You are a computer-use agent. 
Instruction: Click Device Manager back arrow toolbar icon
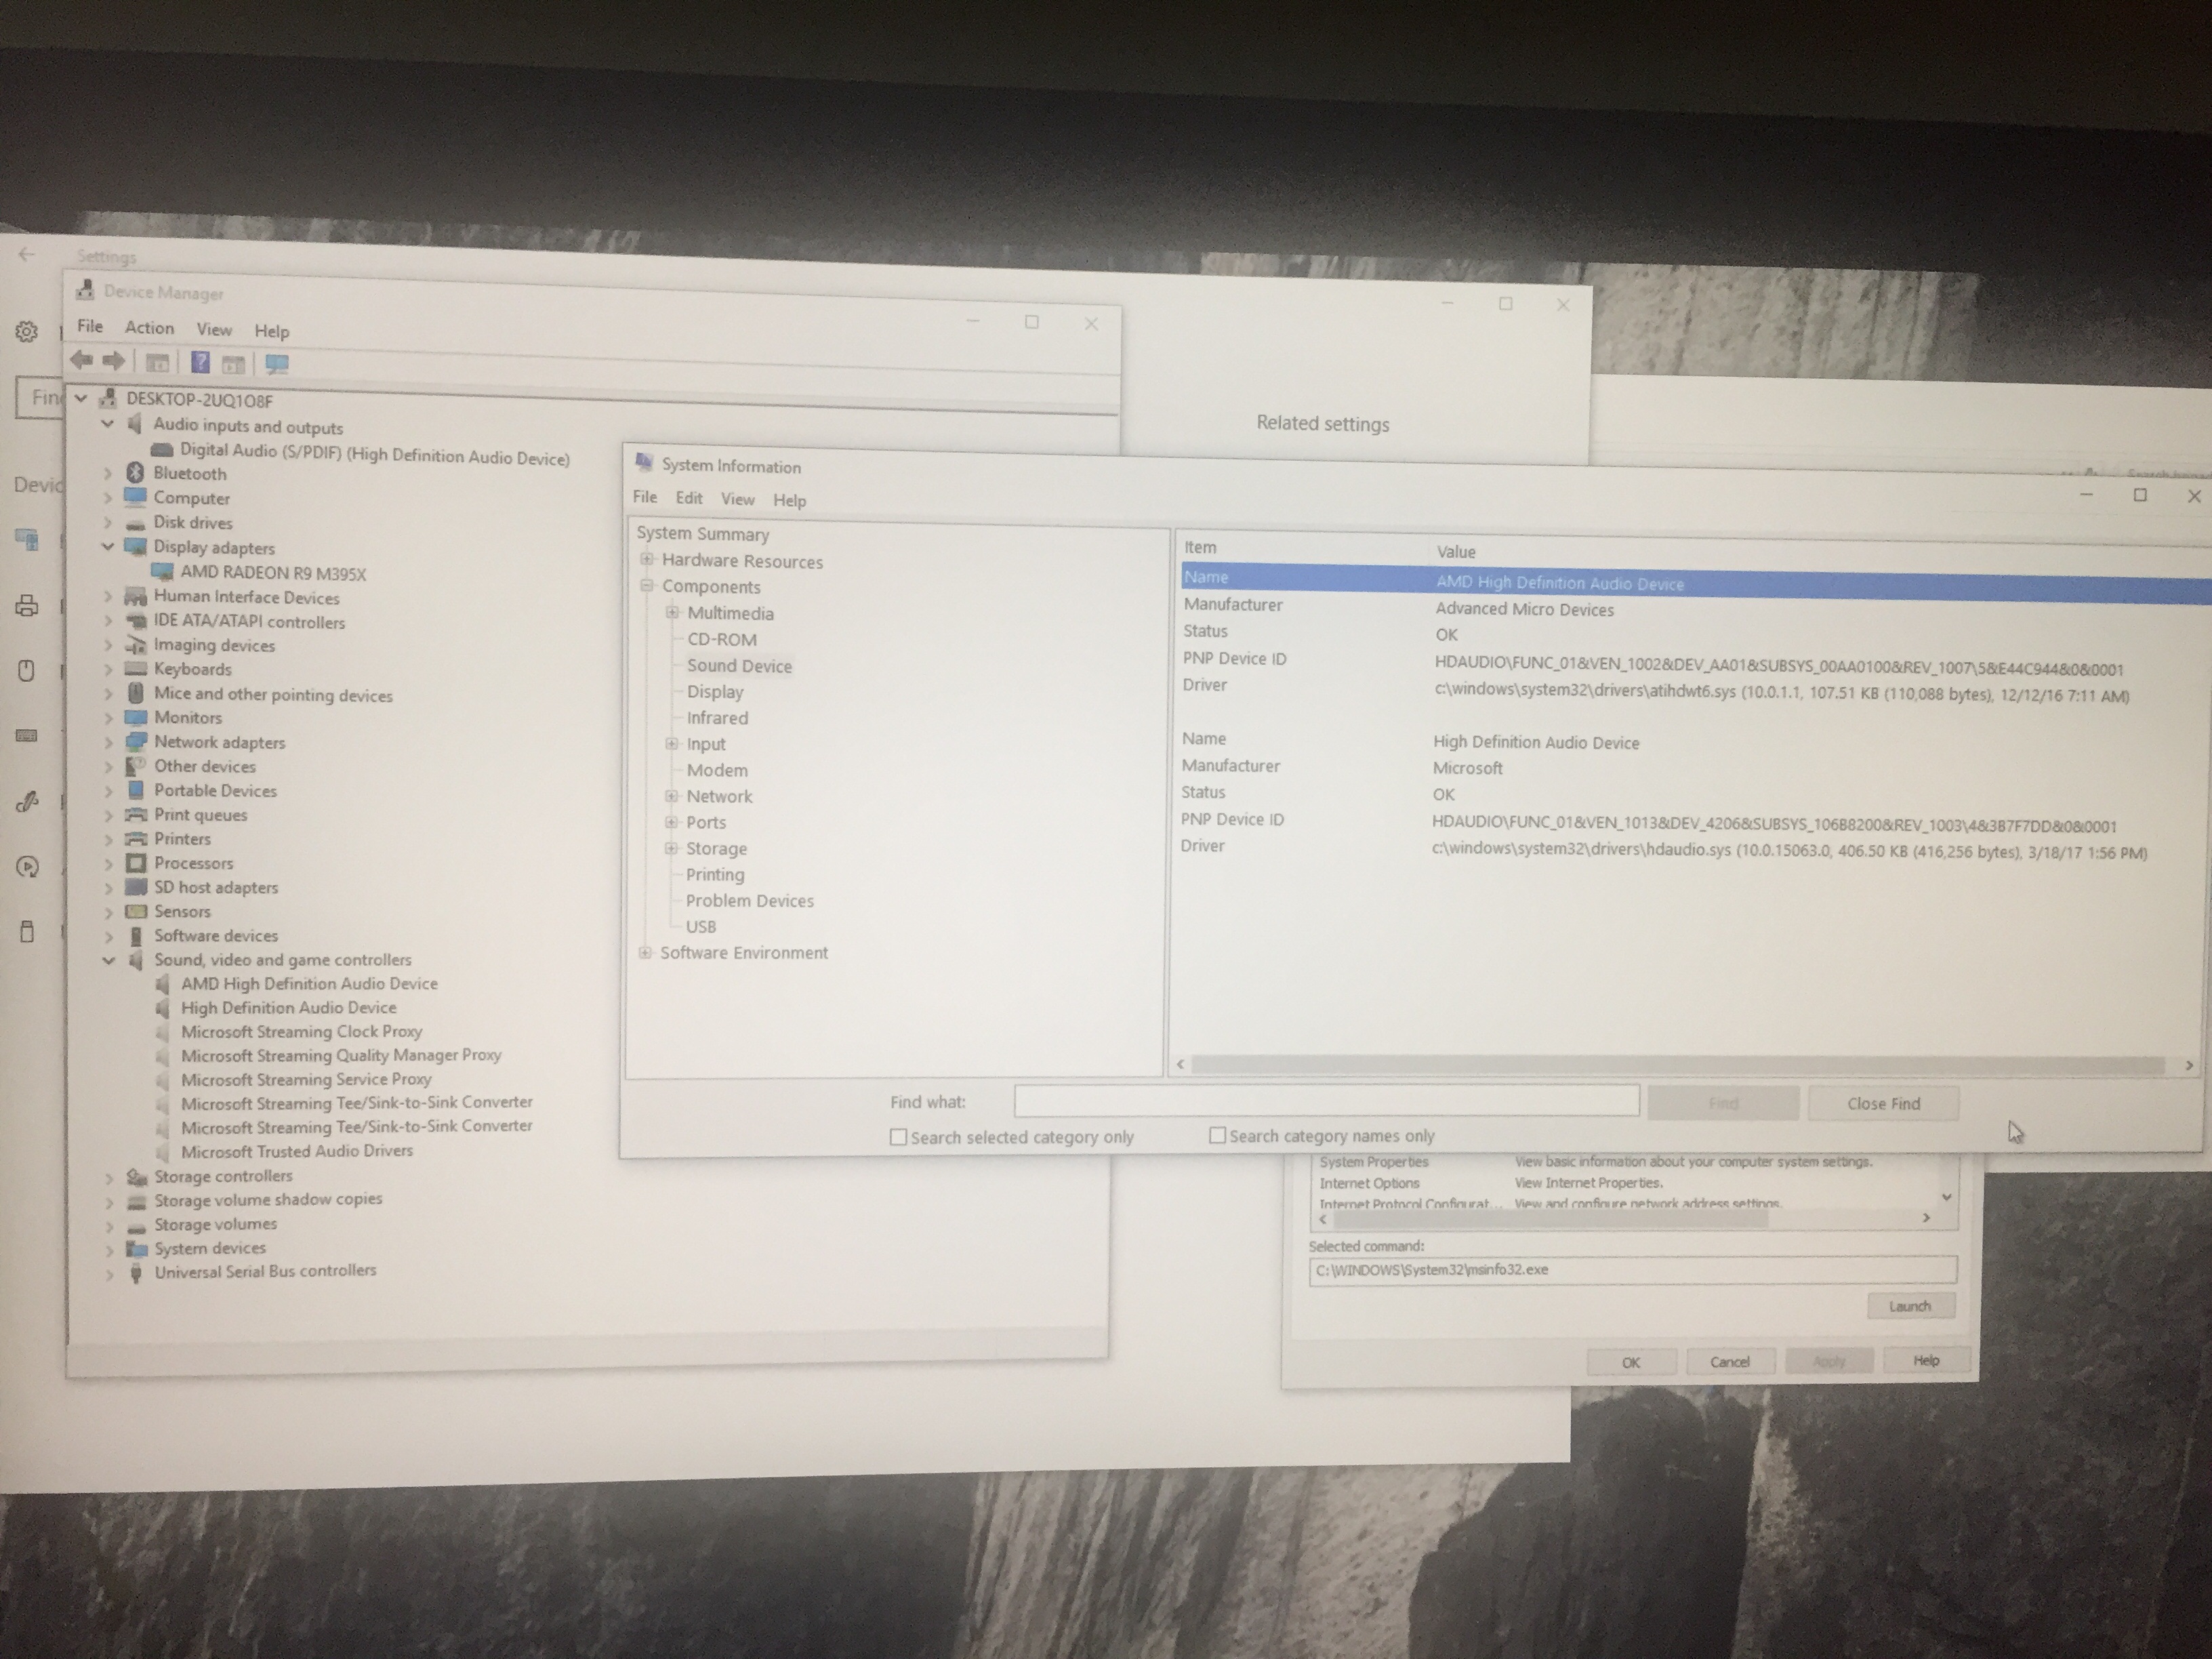[x=82, y=360]
